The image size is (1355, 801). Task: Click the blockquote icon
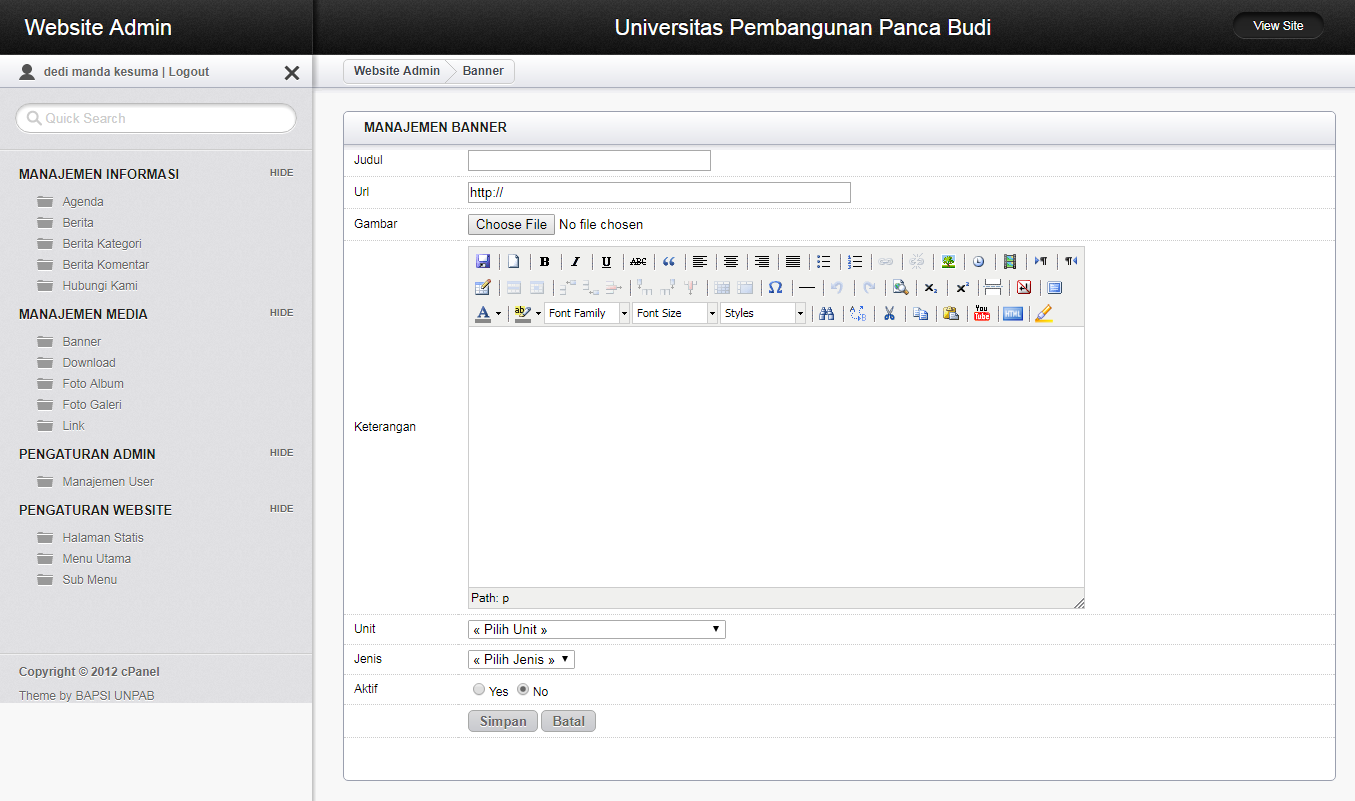click(x=669, y=262)
